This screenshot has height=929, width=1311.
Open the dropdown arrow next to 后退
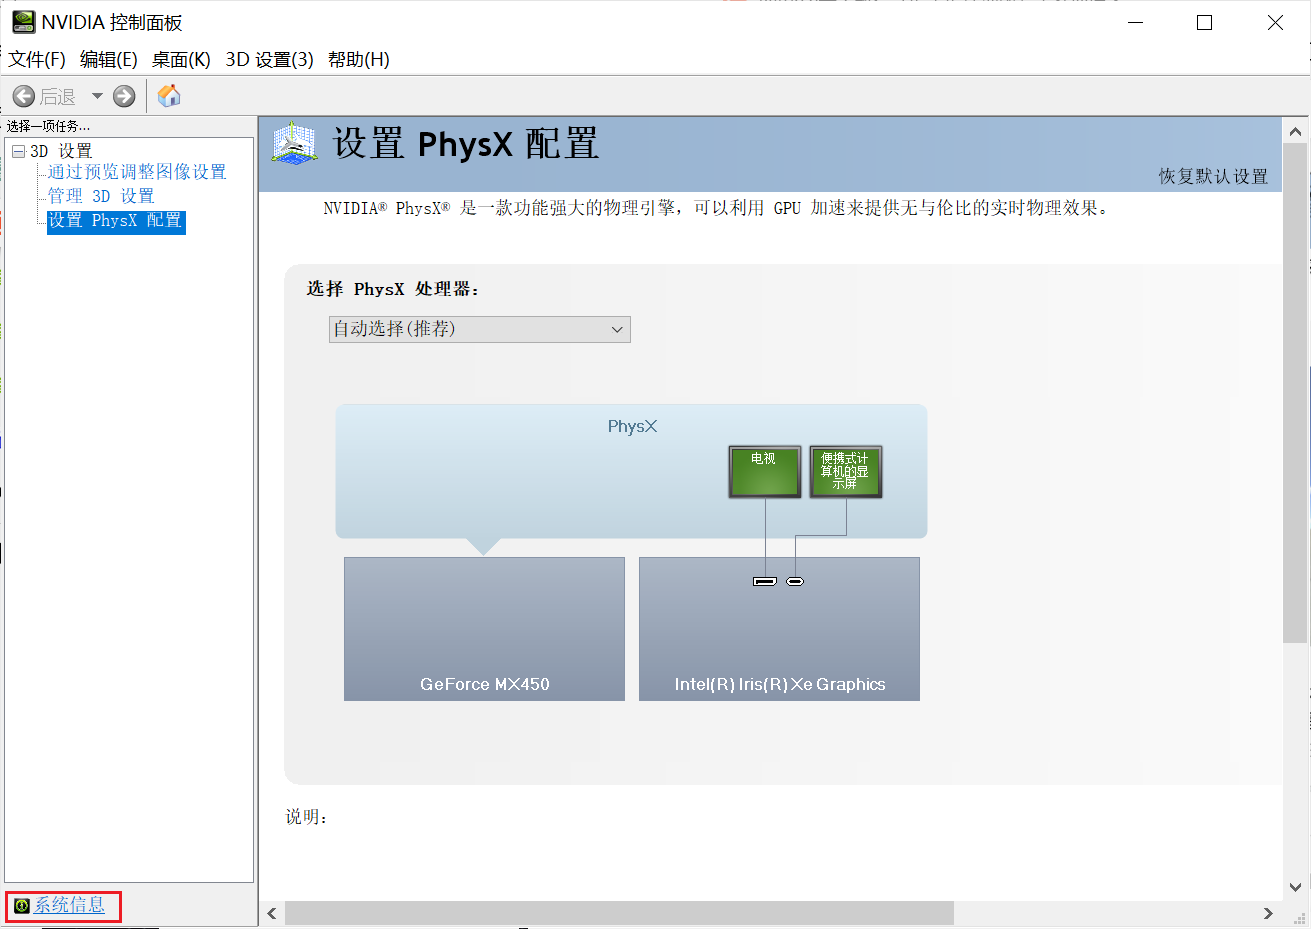point(95,95)
